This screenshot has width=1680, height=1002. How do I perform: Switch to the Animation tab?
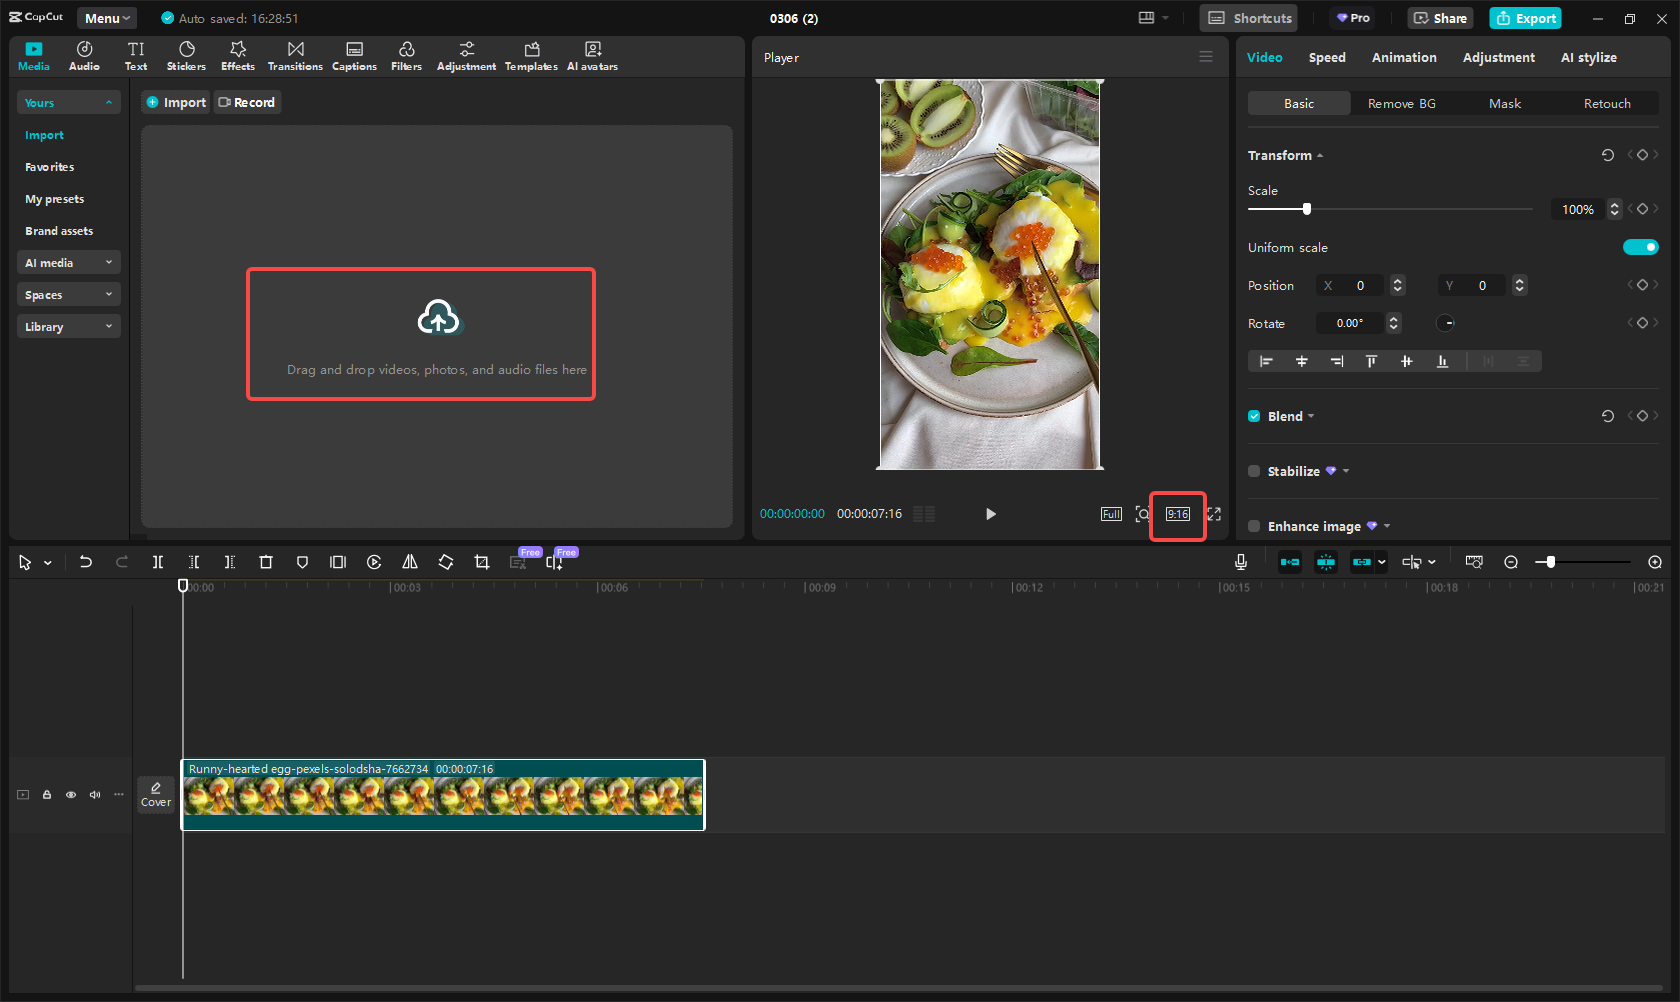[x=1403, y=57]
